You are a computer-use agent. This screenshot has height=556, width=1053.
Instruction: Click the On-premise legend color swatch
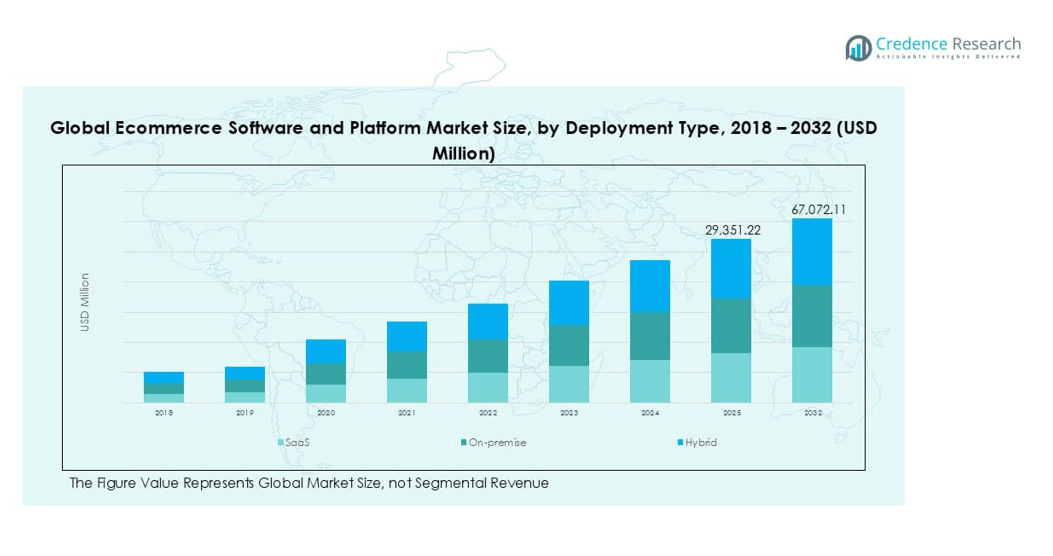point(464,442)
